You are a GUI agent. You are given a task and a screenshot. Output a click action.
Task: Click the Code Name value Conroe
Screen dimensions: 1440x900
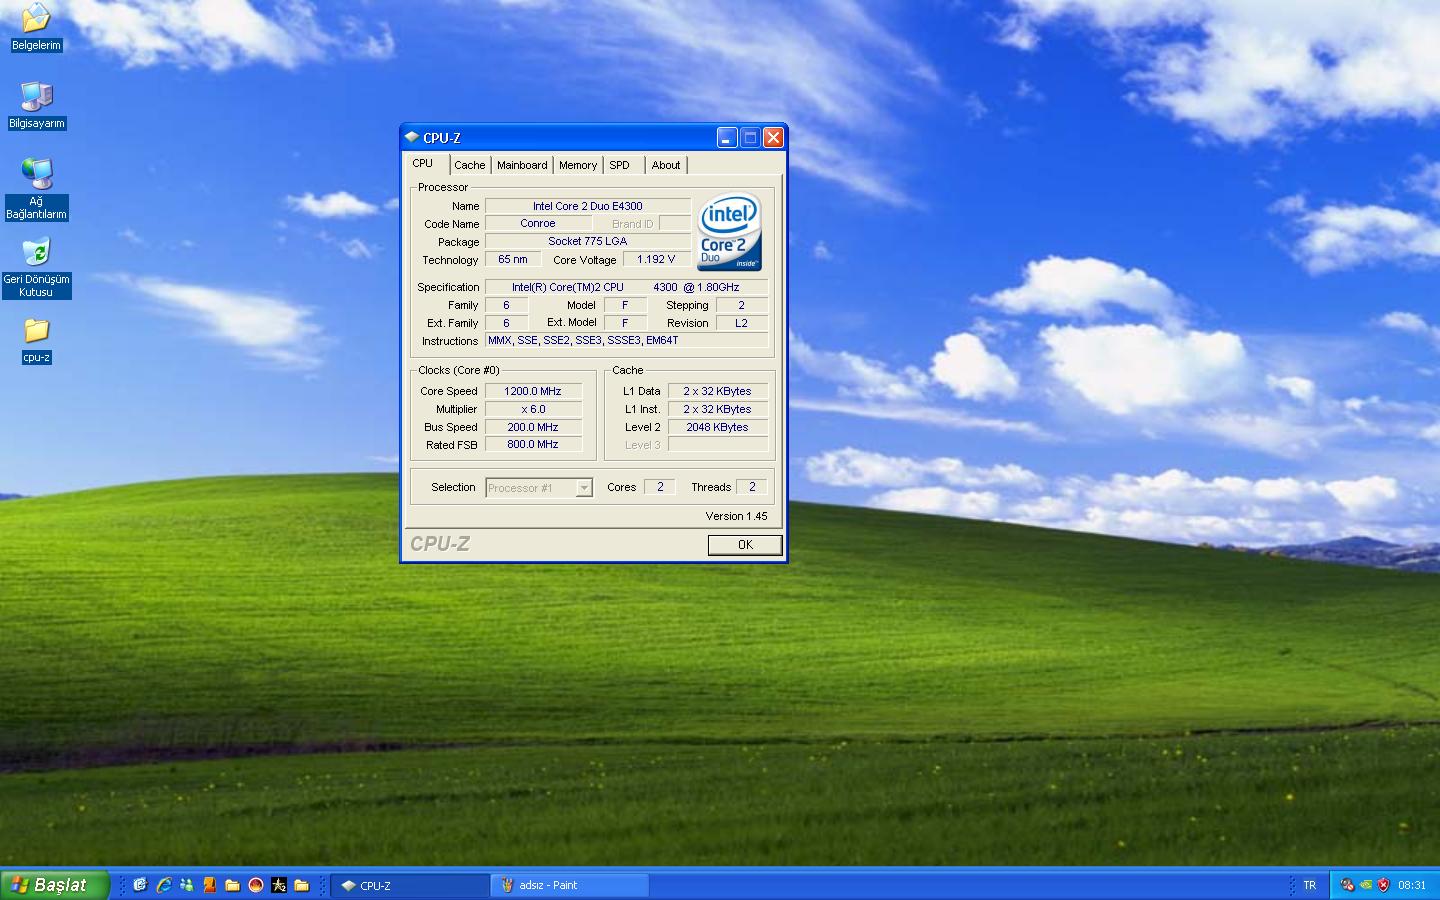coord(538,223)
